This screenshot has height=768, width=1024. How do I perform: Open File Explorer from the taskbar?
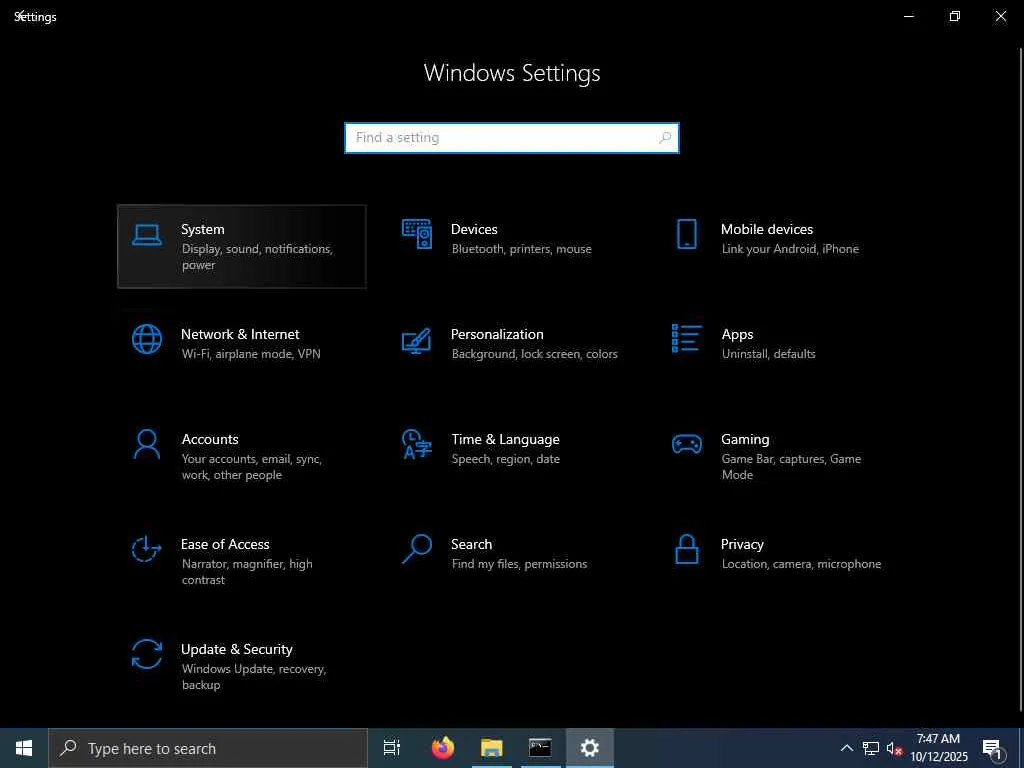[x=492, y=748]
